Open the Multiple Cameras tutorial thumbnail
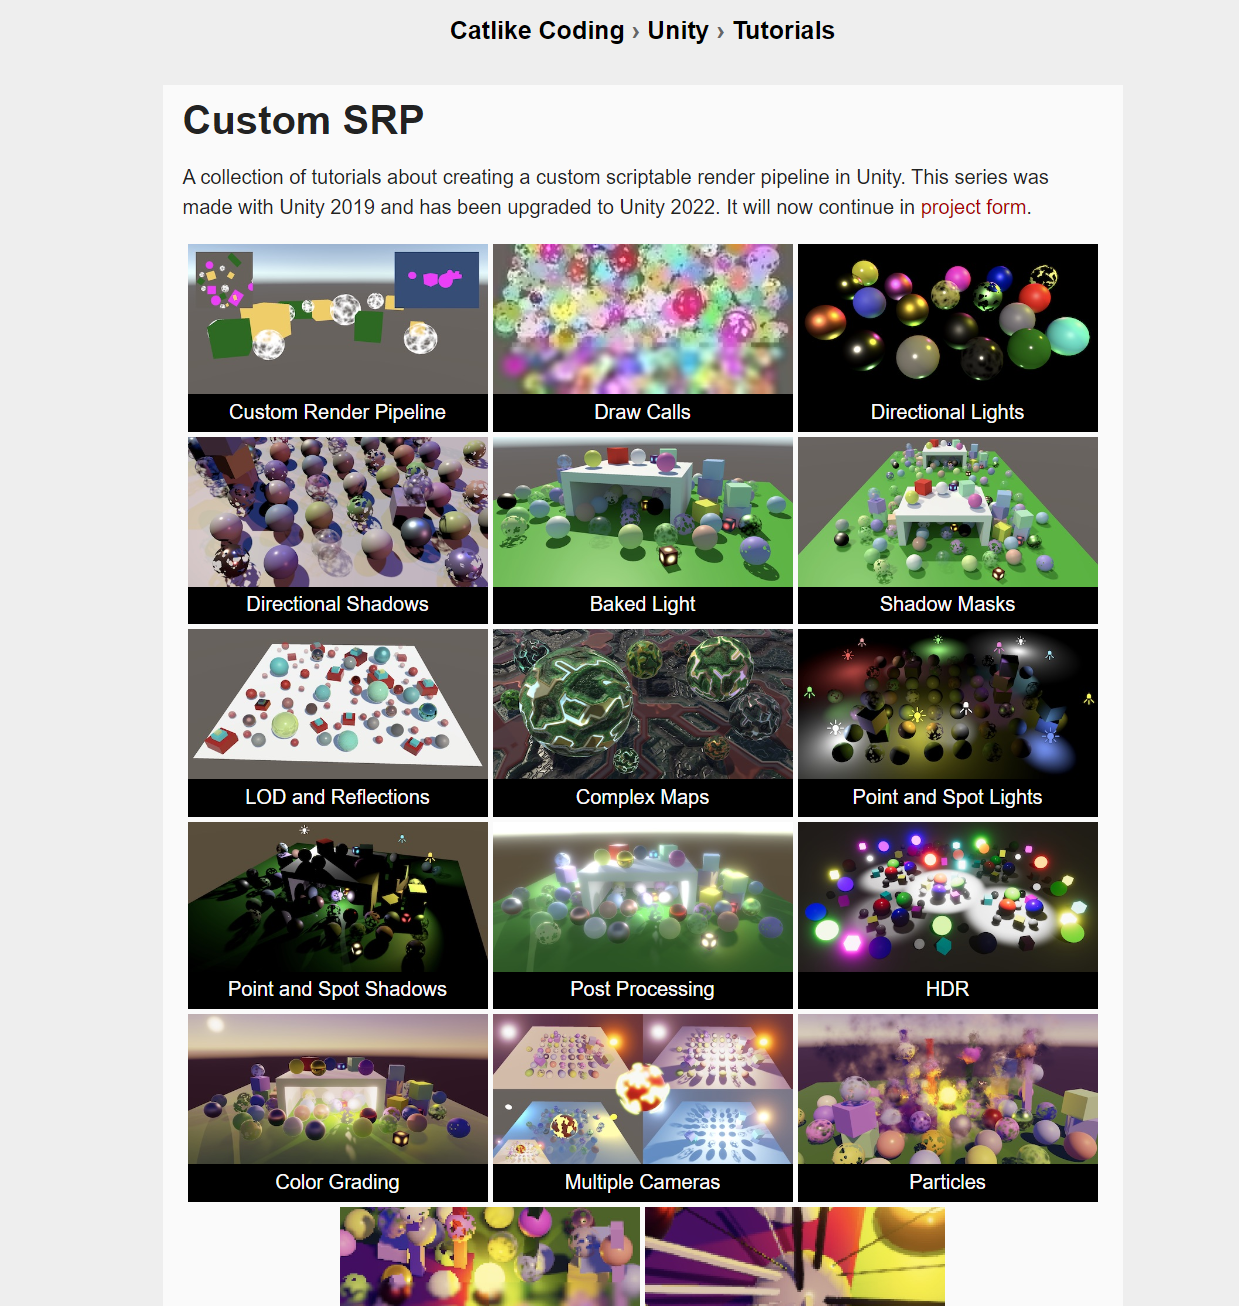1239x1306 pixels. coord(643,1108)
